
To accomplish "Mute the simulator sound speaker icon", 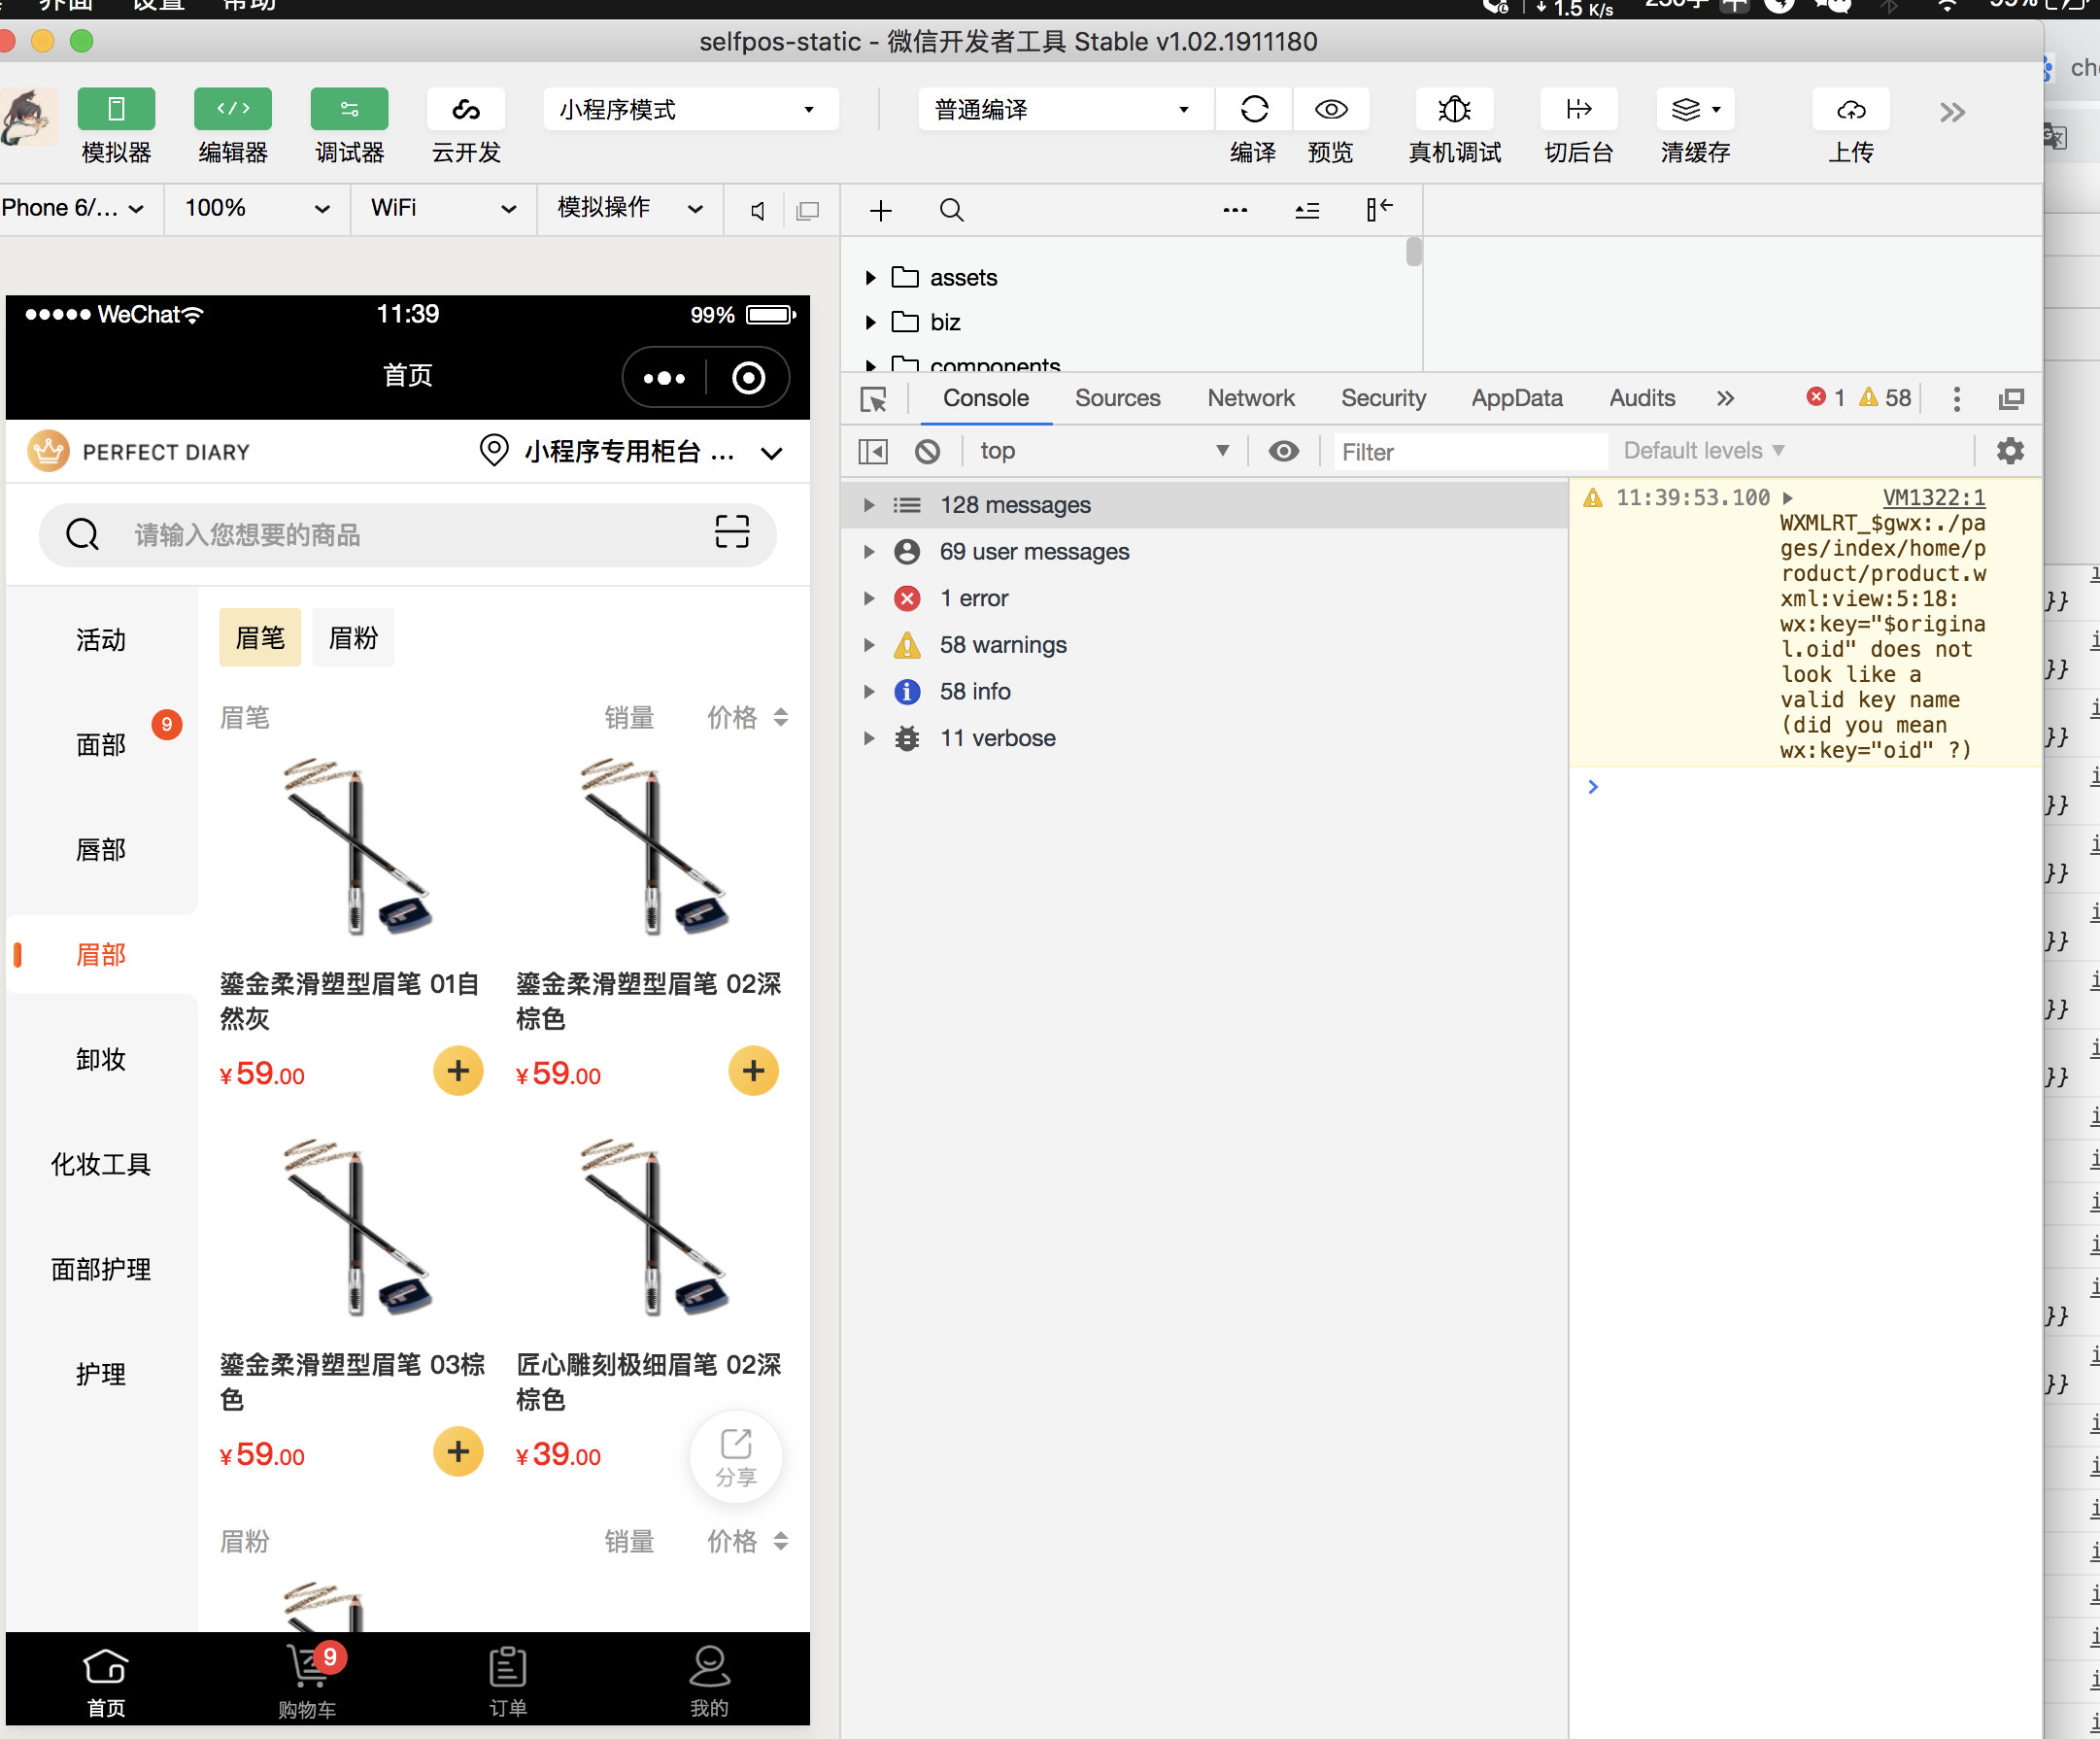I will (x=758, y=210).
